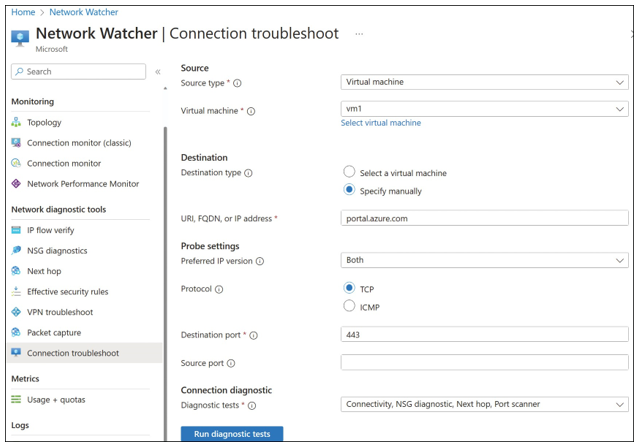
Task: Open Connection monitor (classic) menu item
Action: pos(79,143)
